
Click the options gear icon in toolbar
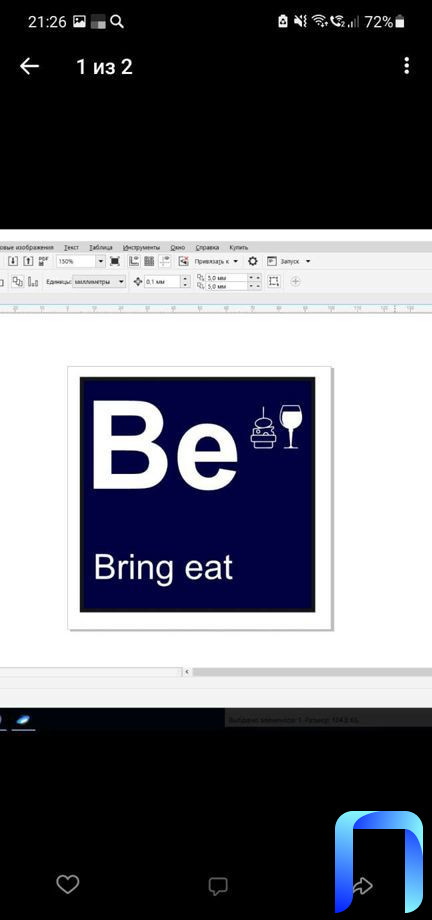252,261
